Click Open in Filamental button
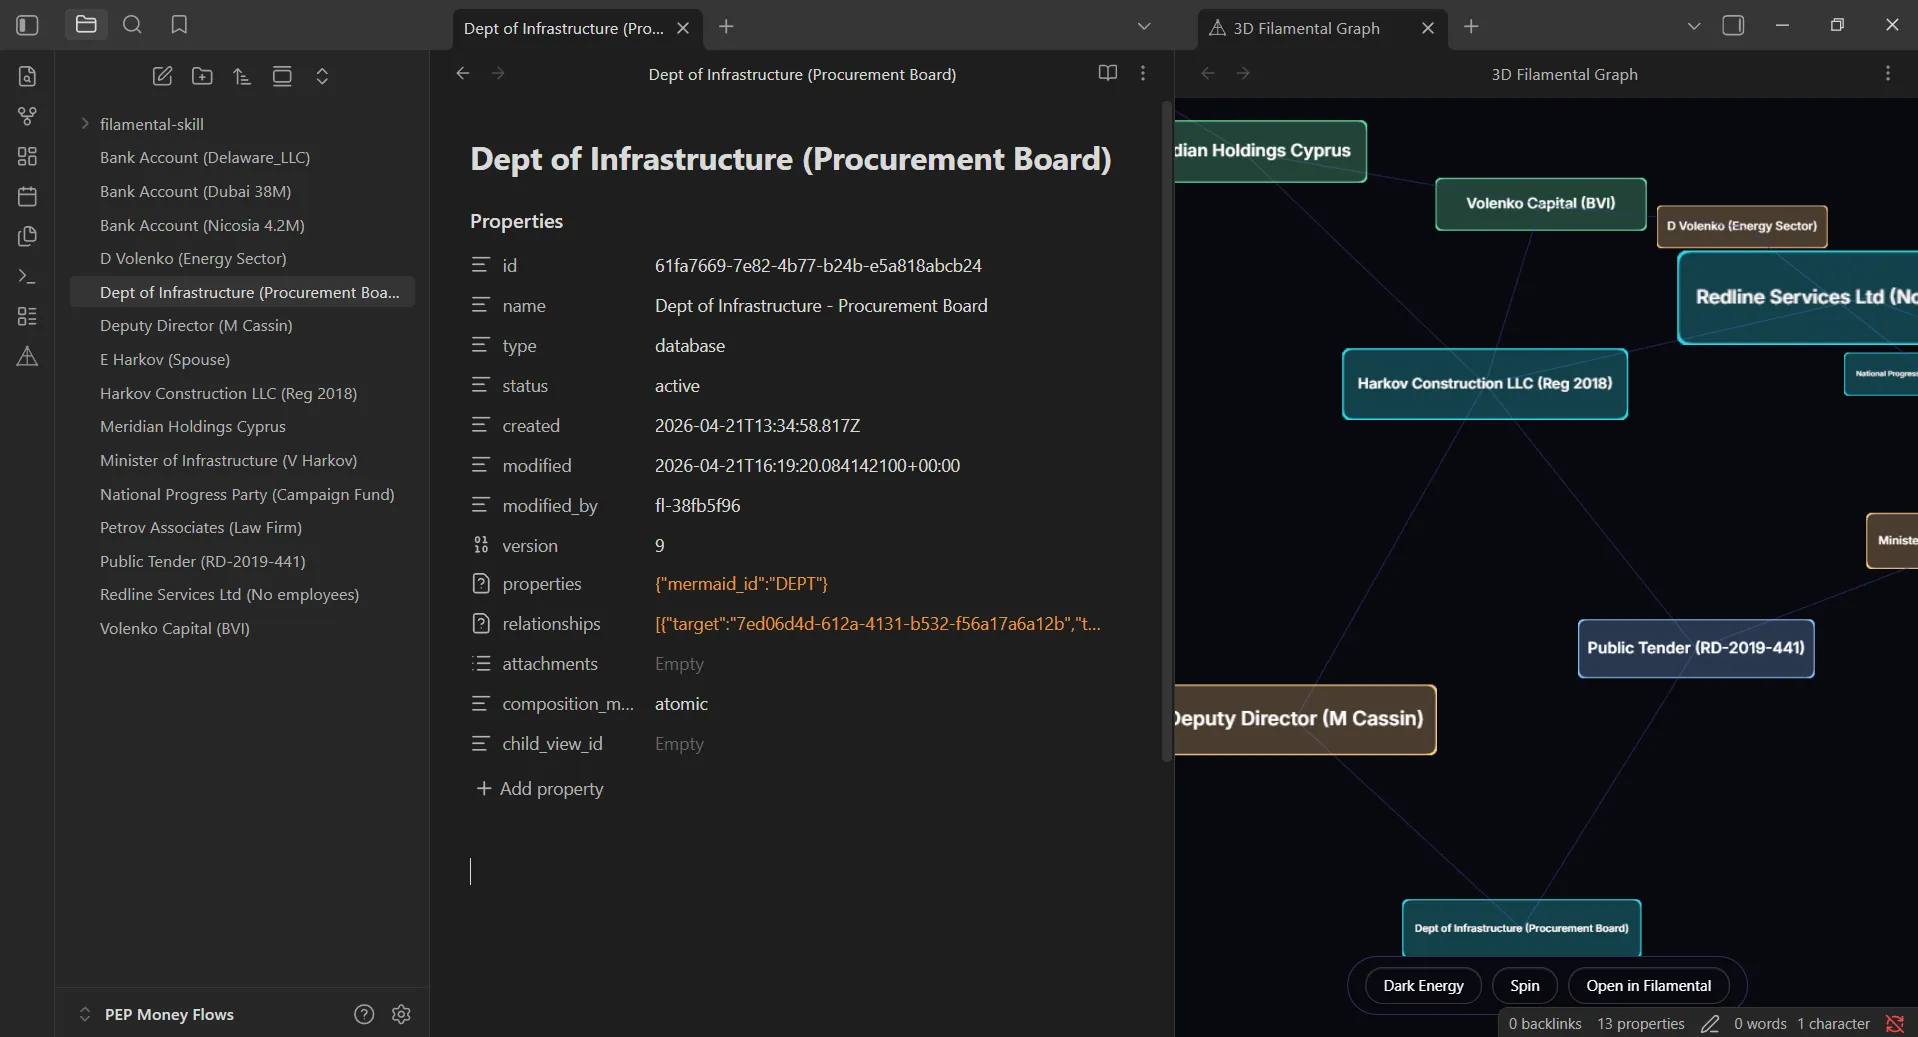Screen dimensions: 1918x1037 1648,985
